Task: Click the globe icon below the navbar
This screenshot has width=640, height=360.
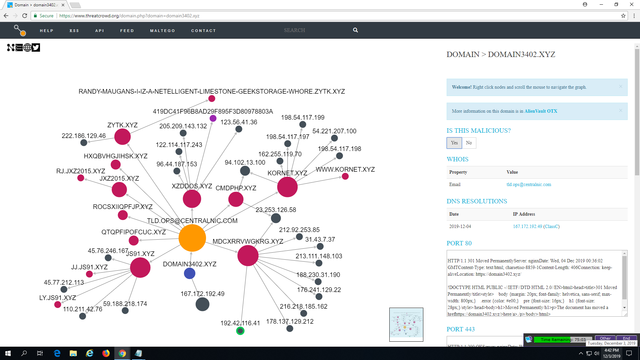Action: (x=27, y=48)
